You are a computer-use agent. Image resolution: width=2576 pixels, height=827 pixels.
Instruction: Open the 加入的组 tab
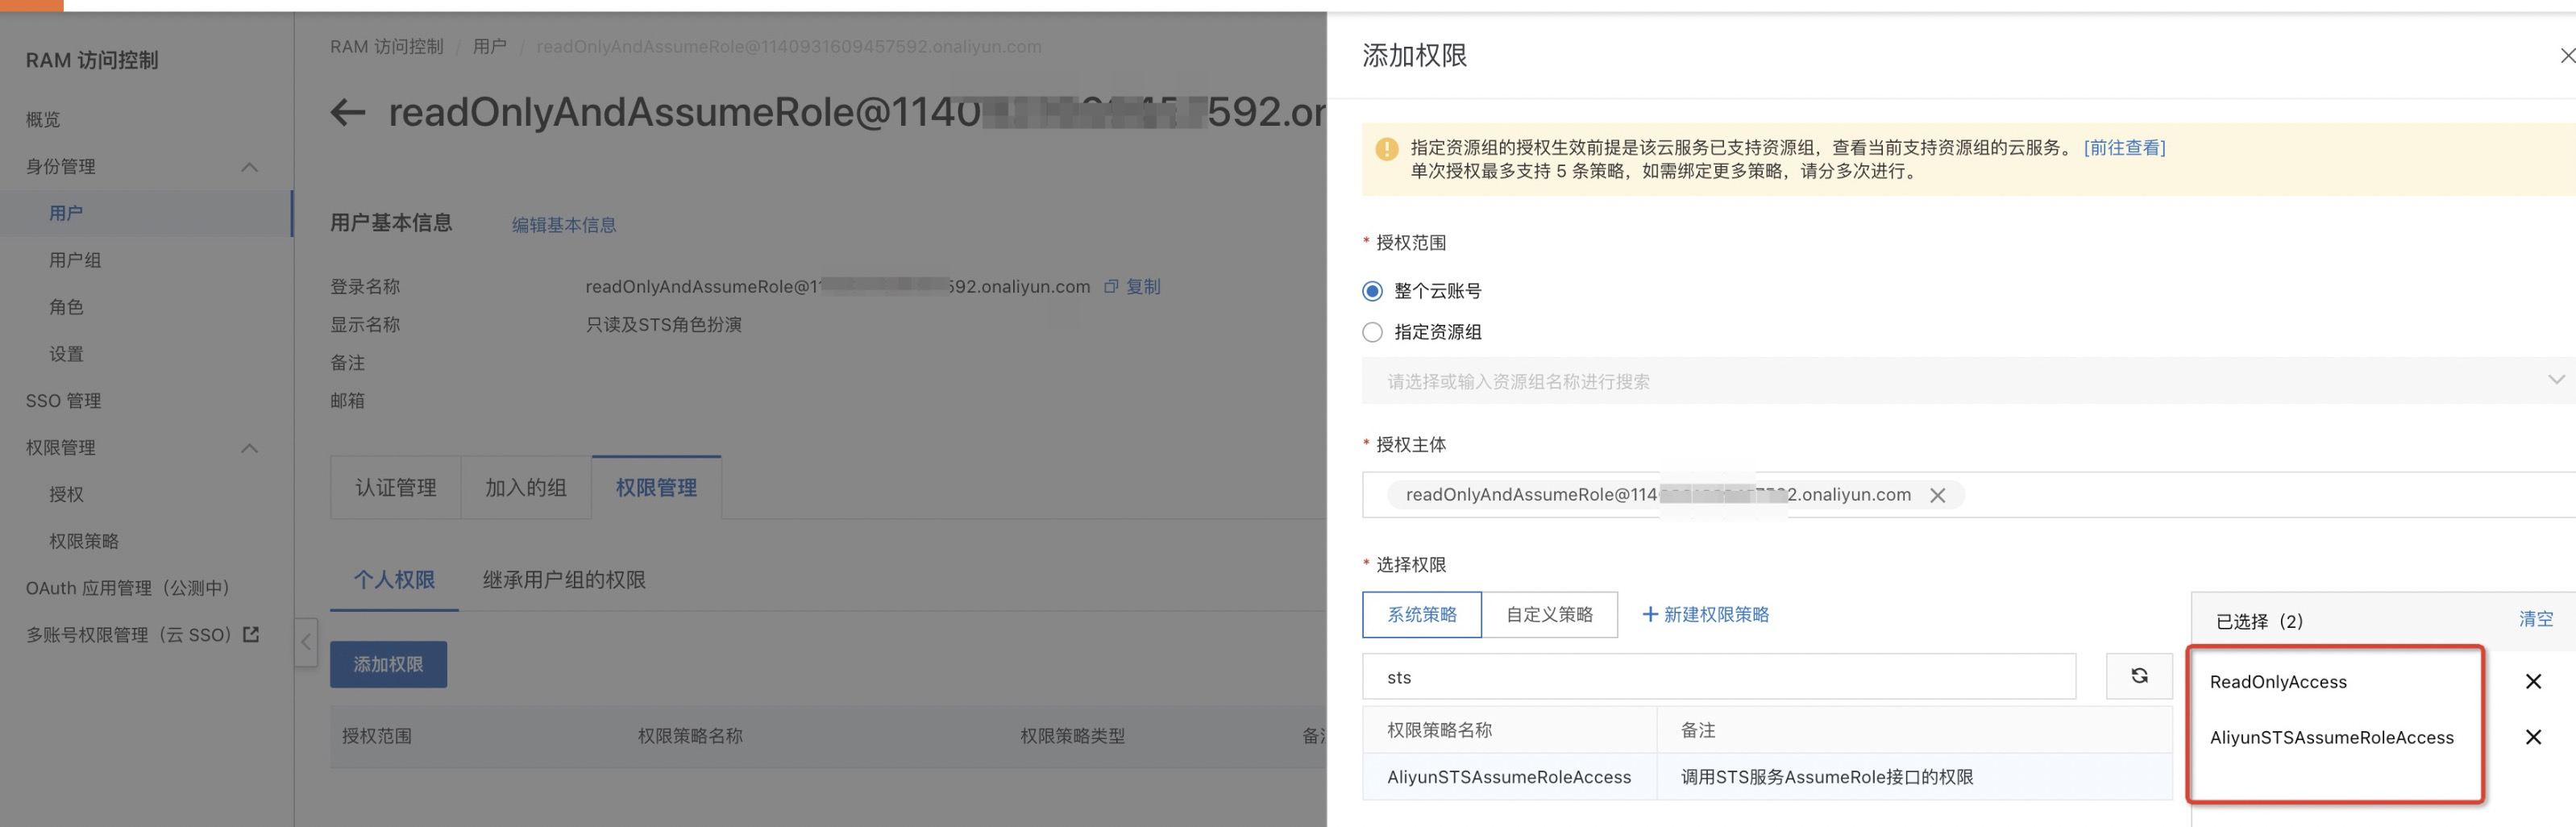pyautogui.click(x=526, y=488)
